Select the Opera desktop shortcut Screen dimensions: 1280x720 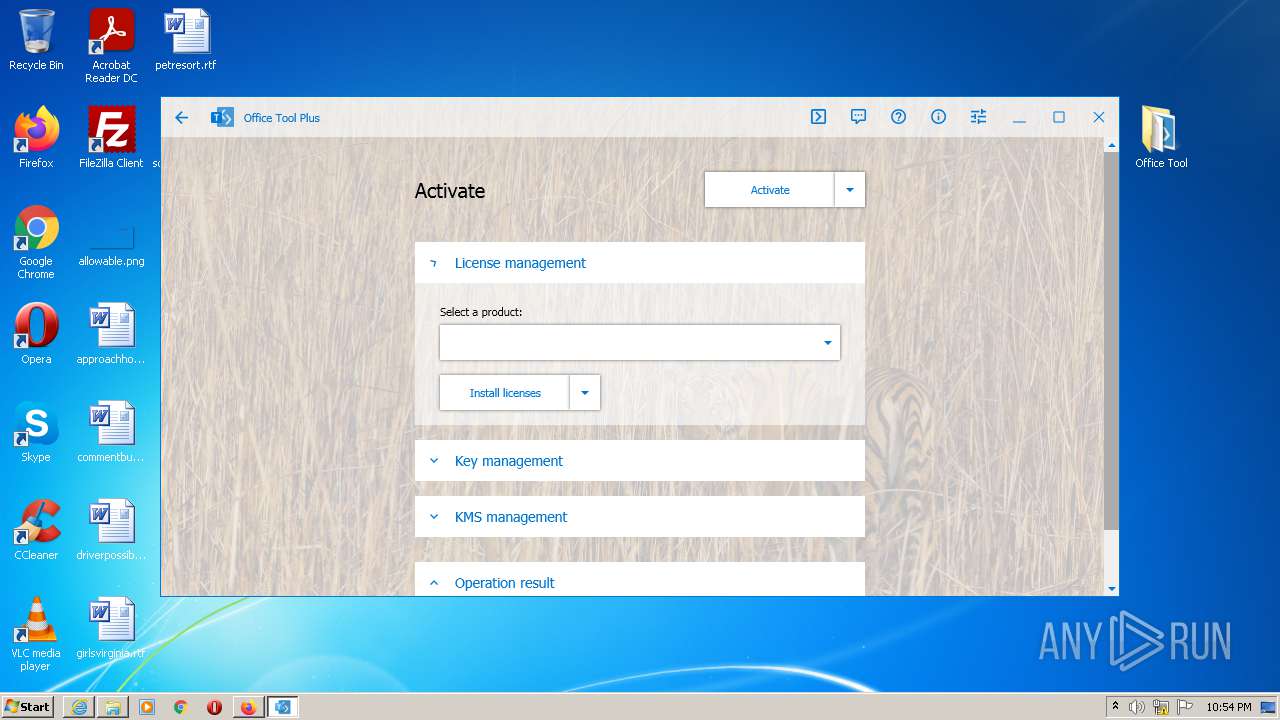pyautogui.click(x=36, y=334)
